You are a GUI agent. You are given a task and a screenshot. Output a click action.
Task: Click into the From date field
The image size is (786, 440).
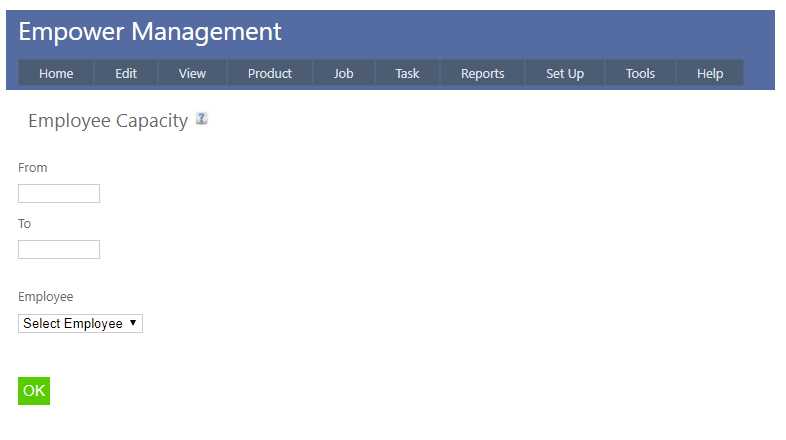coord(59,194)
